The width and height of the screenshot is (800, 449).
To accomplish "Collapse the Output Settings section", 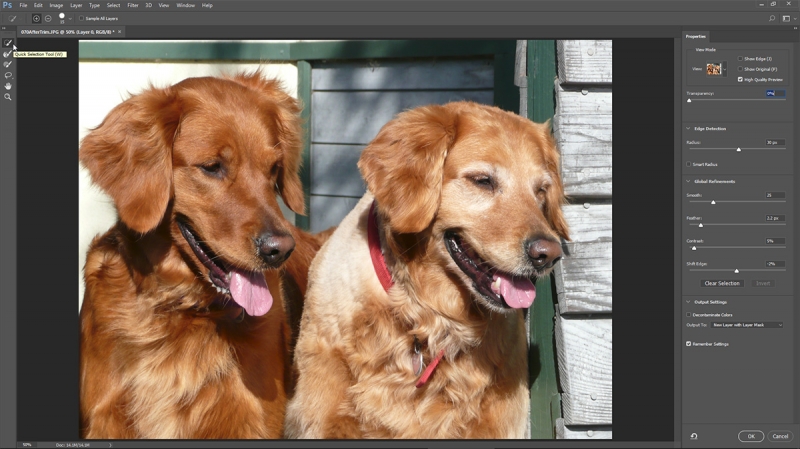I will (688, 302).
